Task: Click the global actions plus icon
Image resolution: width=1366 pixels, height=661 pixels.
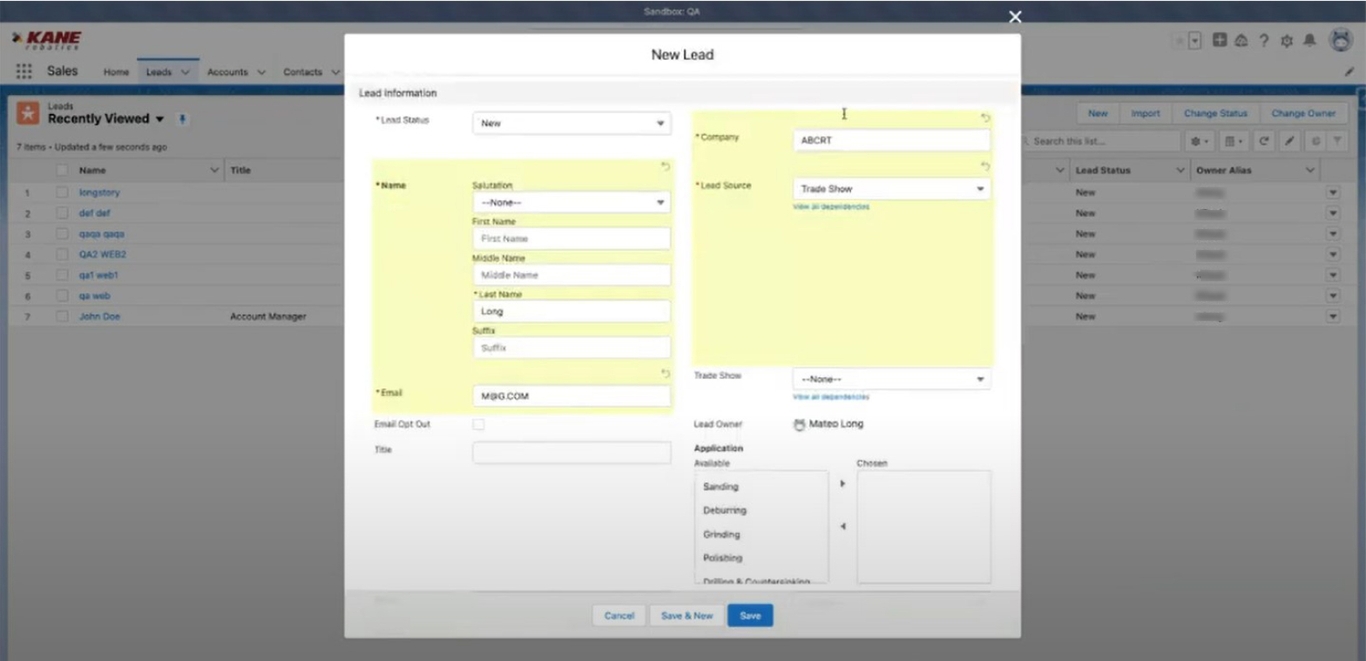Action: pyautogui.click(x=1220, y=41)
